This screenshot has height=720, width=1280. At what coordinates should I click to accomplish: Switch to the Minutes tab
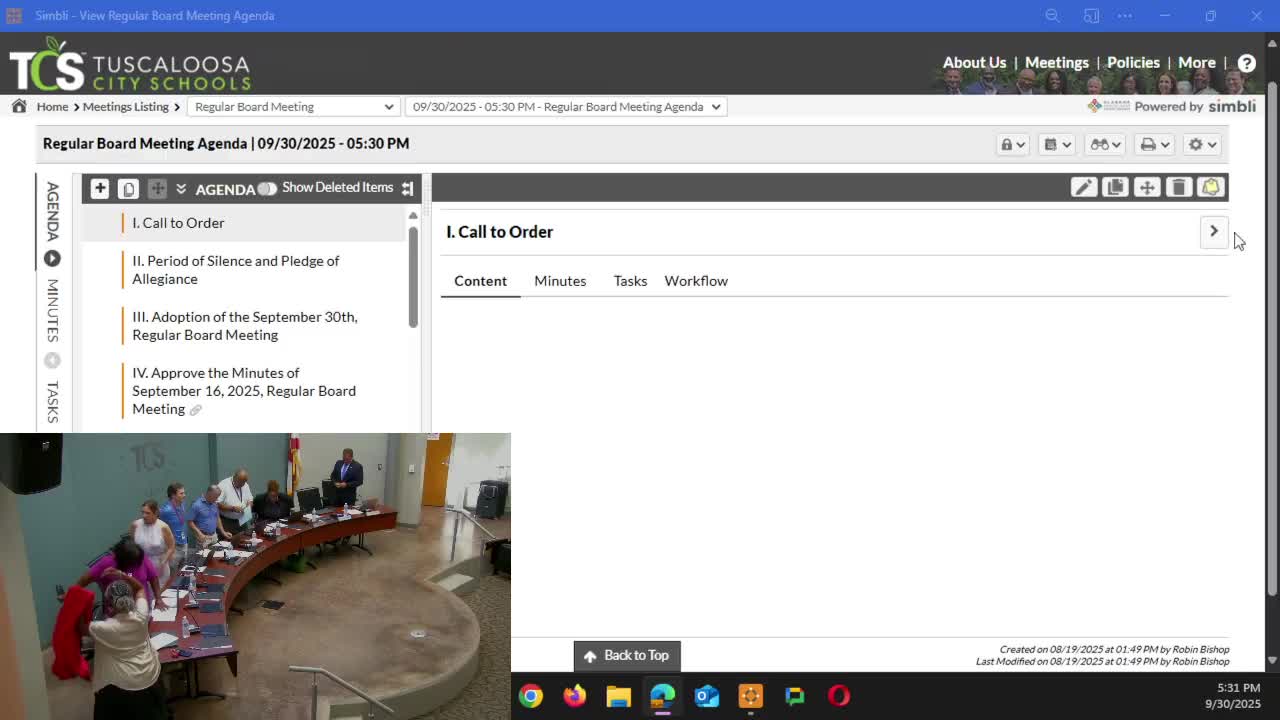click(560, 281)
